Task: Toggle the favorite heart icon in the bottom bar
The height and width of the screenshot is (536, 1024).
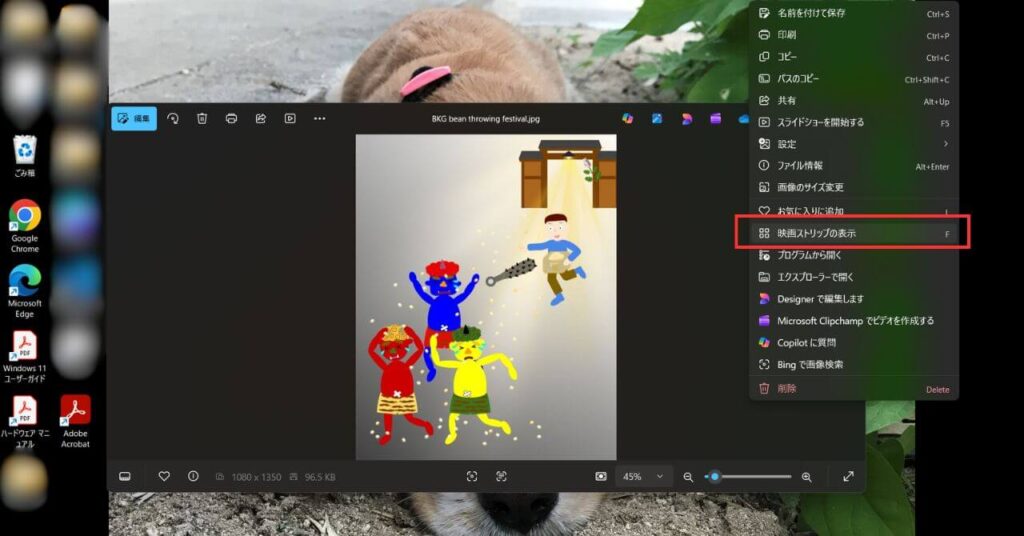Action: pyautogui.click(x=164, y=477)
